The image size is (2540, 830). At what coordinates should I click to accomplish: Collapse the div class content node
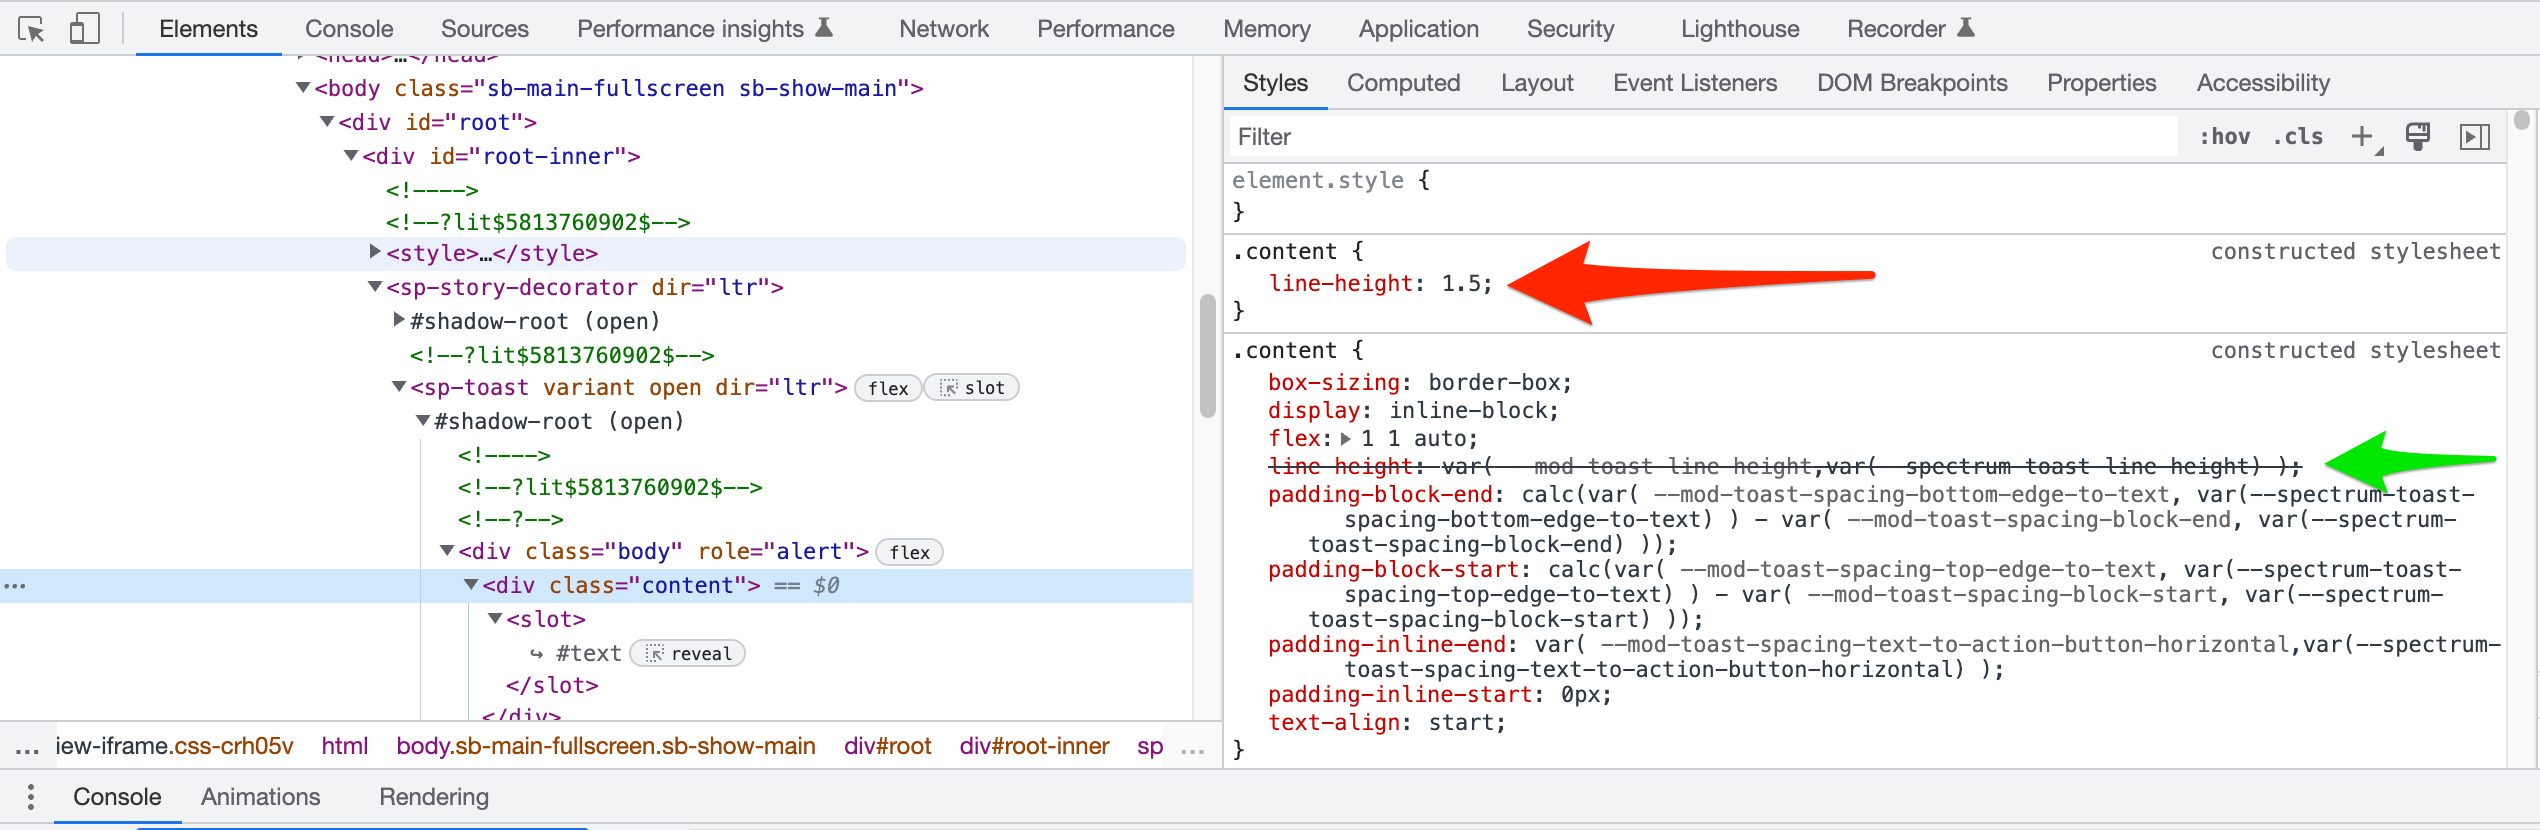[471, 585]
